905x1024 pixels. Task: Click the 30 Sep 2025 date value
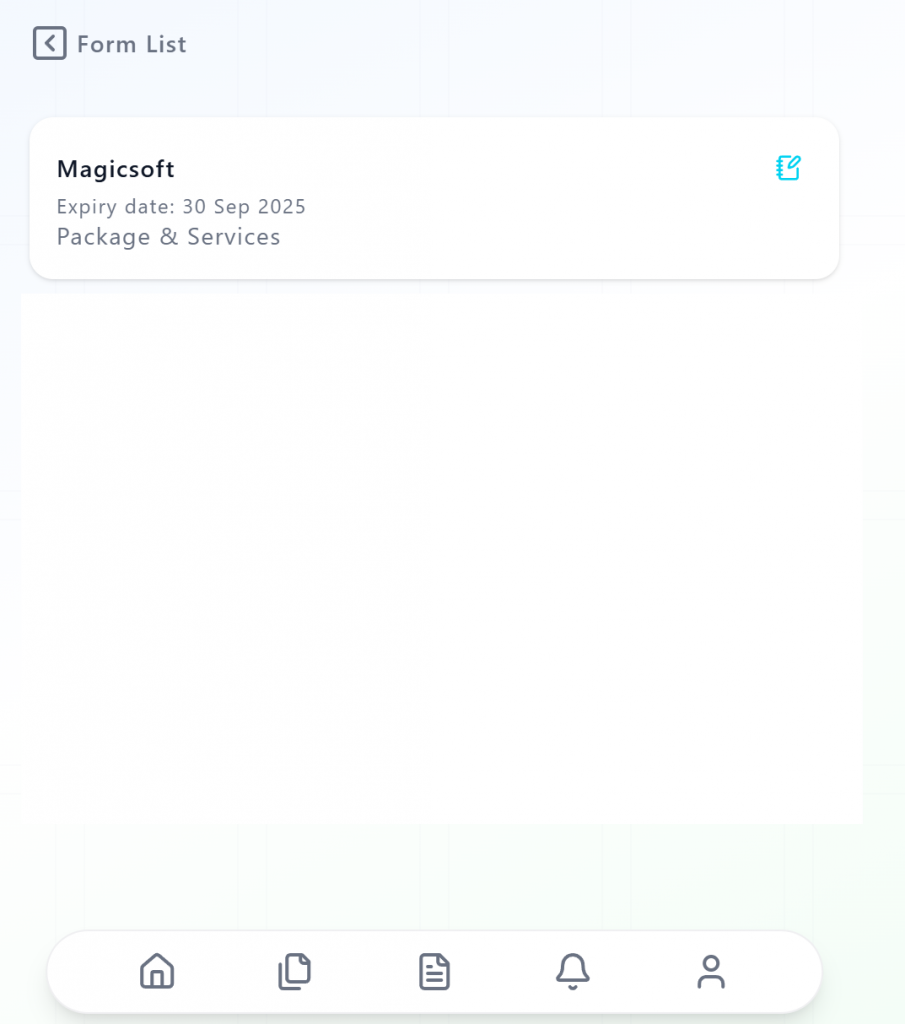(244, 206)
